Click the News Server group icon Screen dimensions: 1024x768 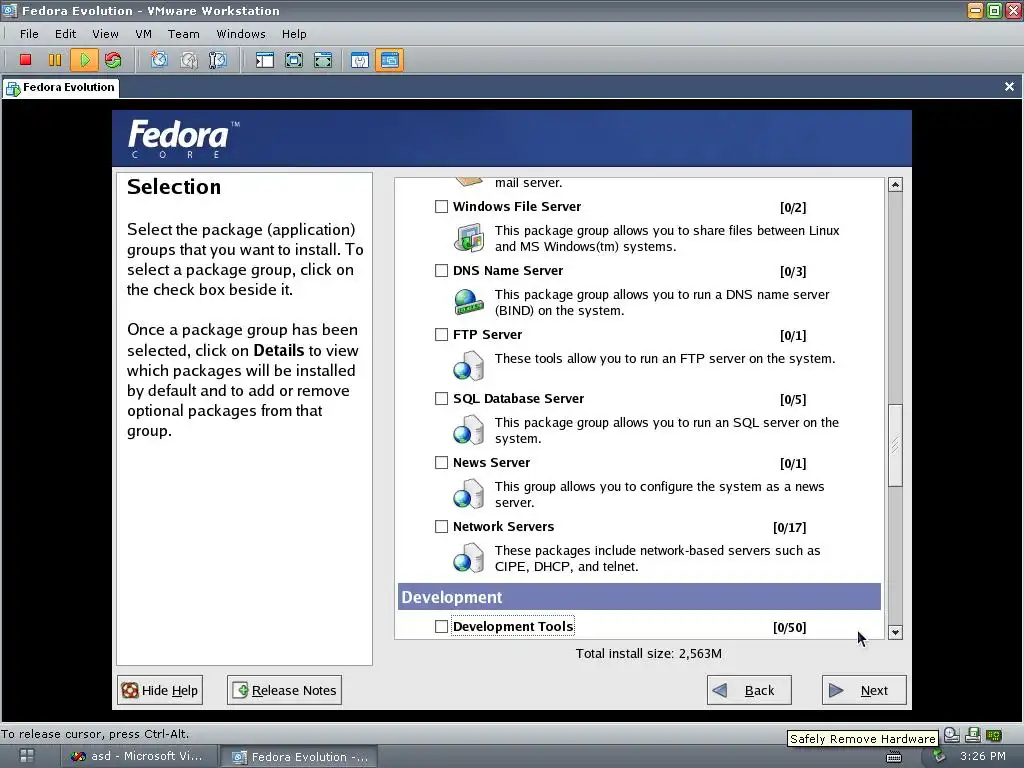[469, 494]
